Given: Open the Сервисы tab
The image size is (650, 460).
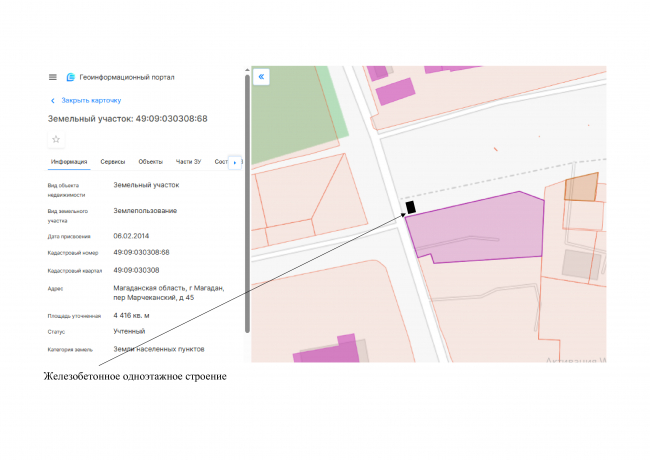Looking at the screenshot, I should [x=113, y=162].
